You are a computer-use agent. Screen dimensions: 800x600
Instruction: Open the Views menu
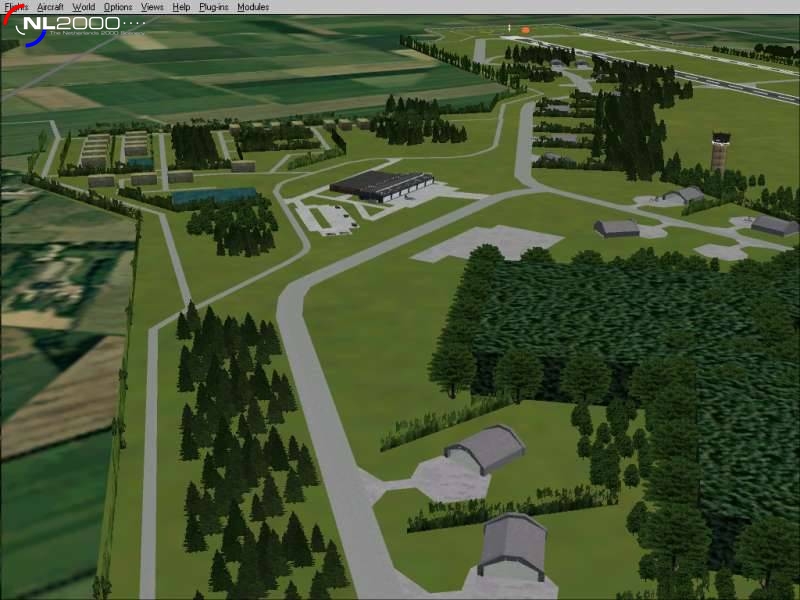152,7
